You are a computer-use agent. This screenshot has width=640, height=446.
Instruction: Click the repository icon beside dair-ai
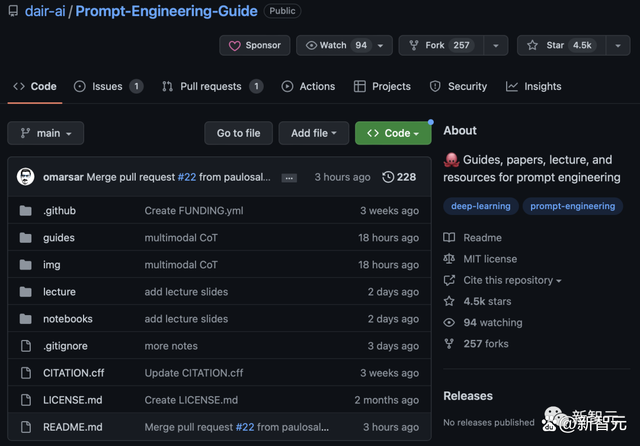click(x=13, y=11)
